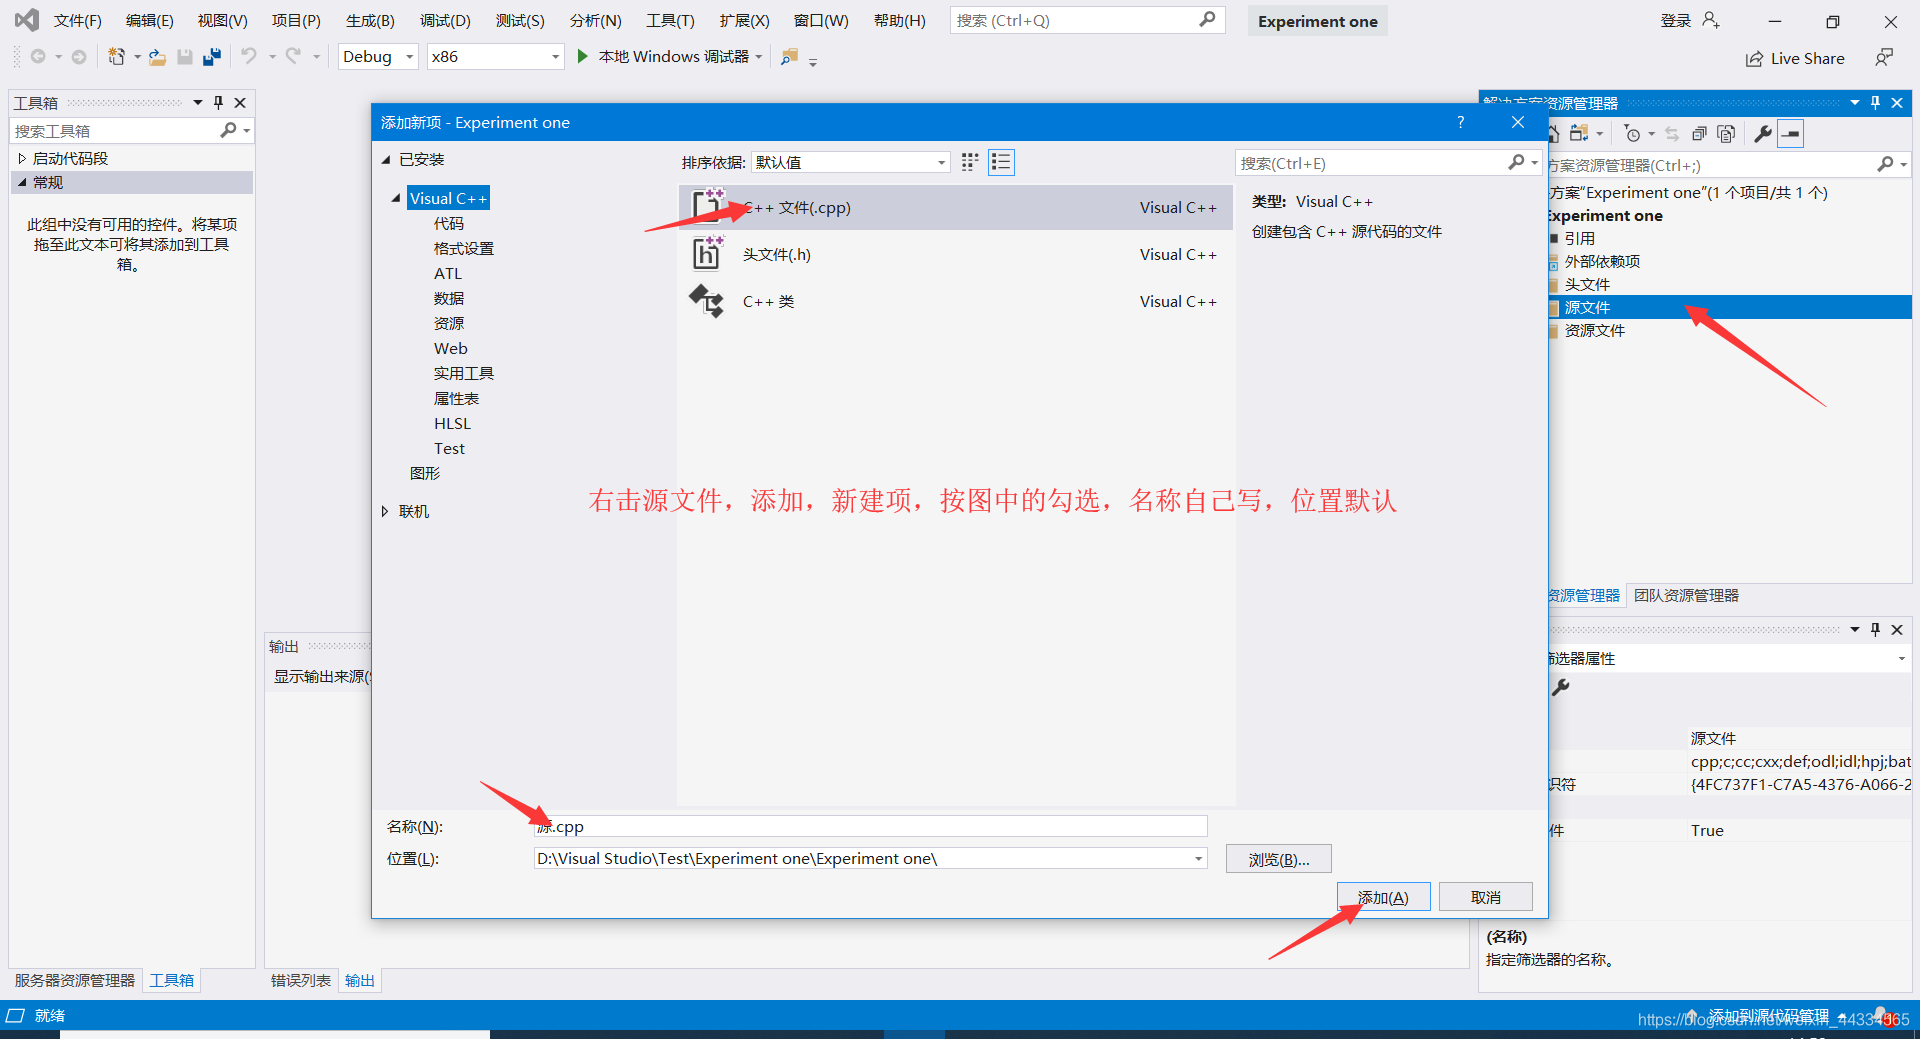Click 本地 Windows 调试器 button

[673, 56]
